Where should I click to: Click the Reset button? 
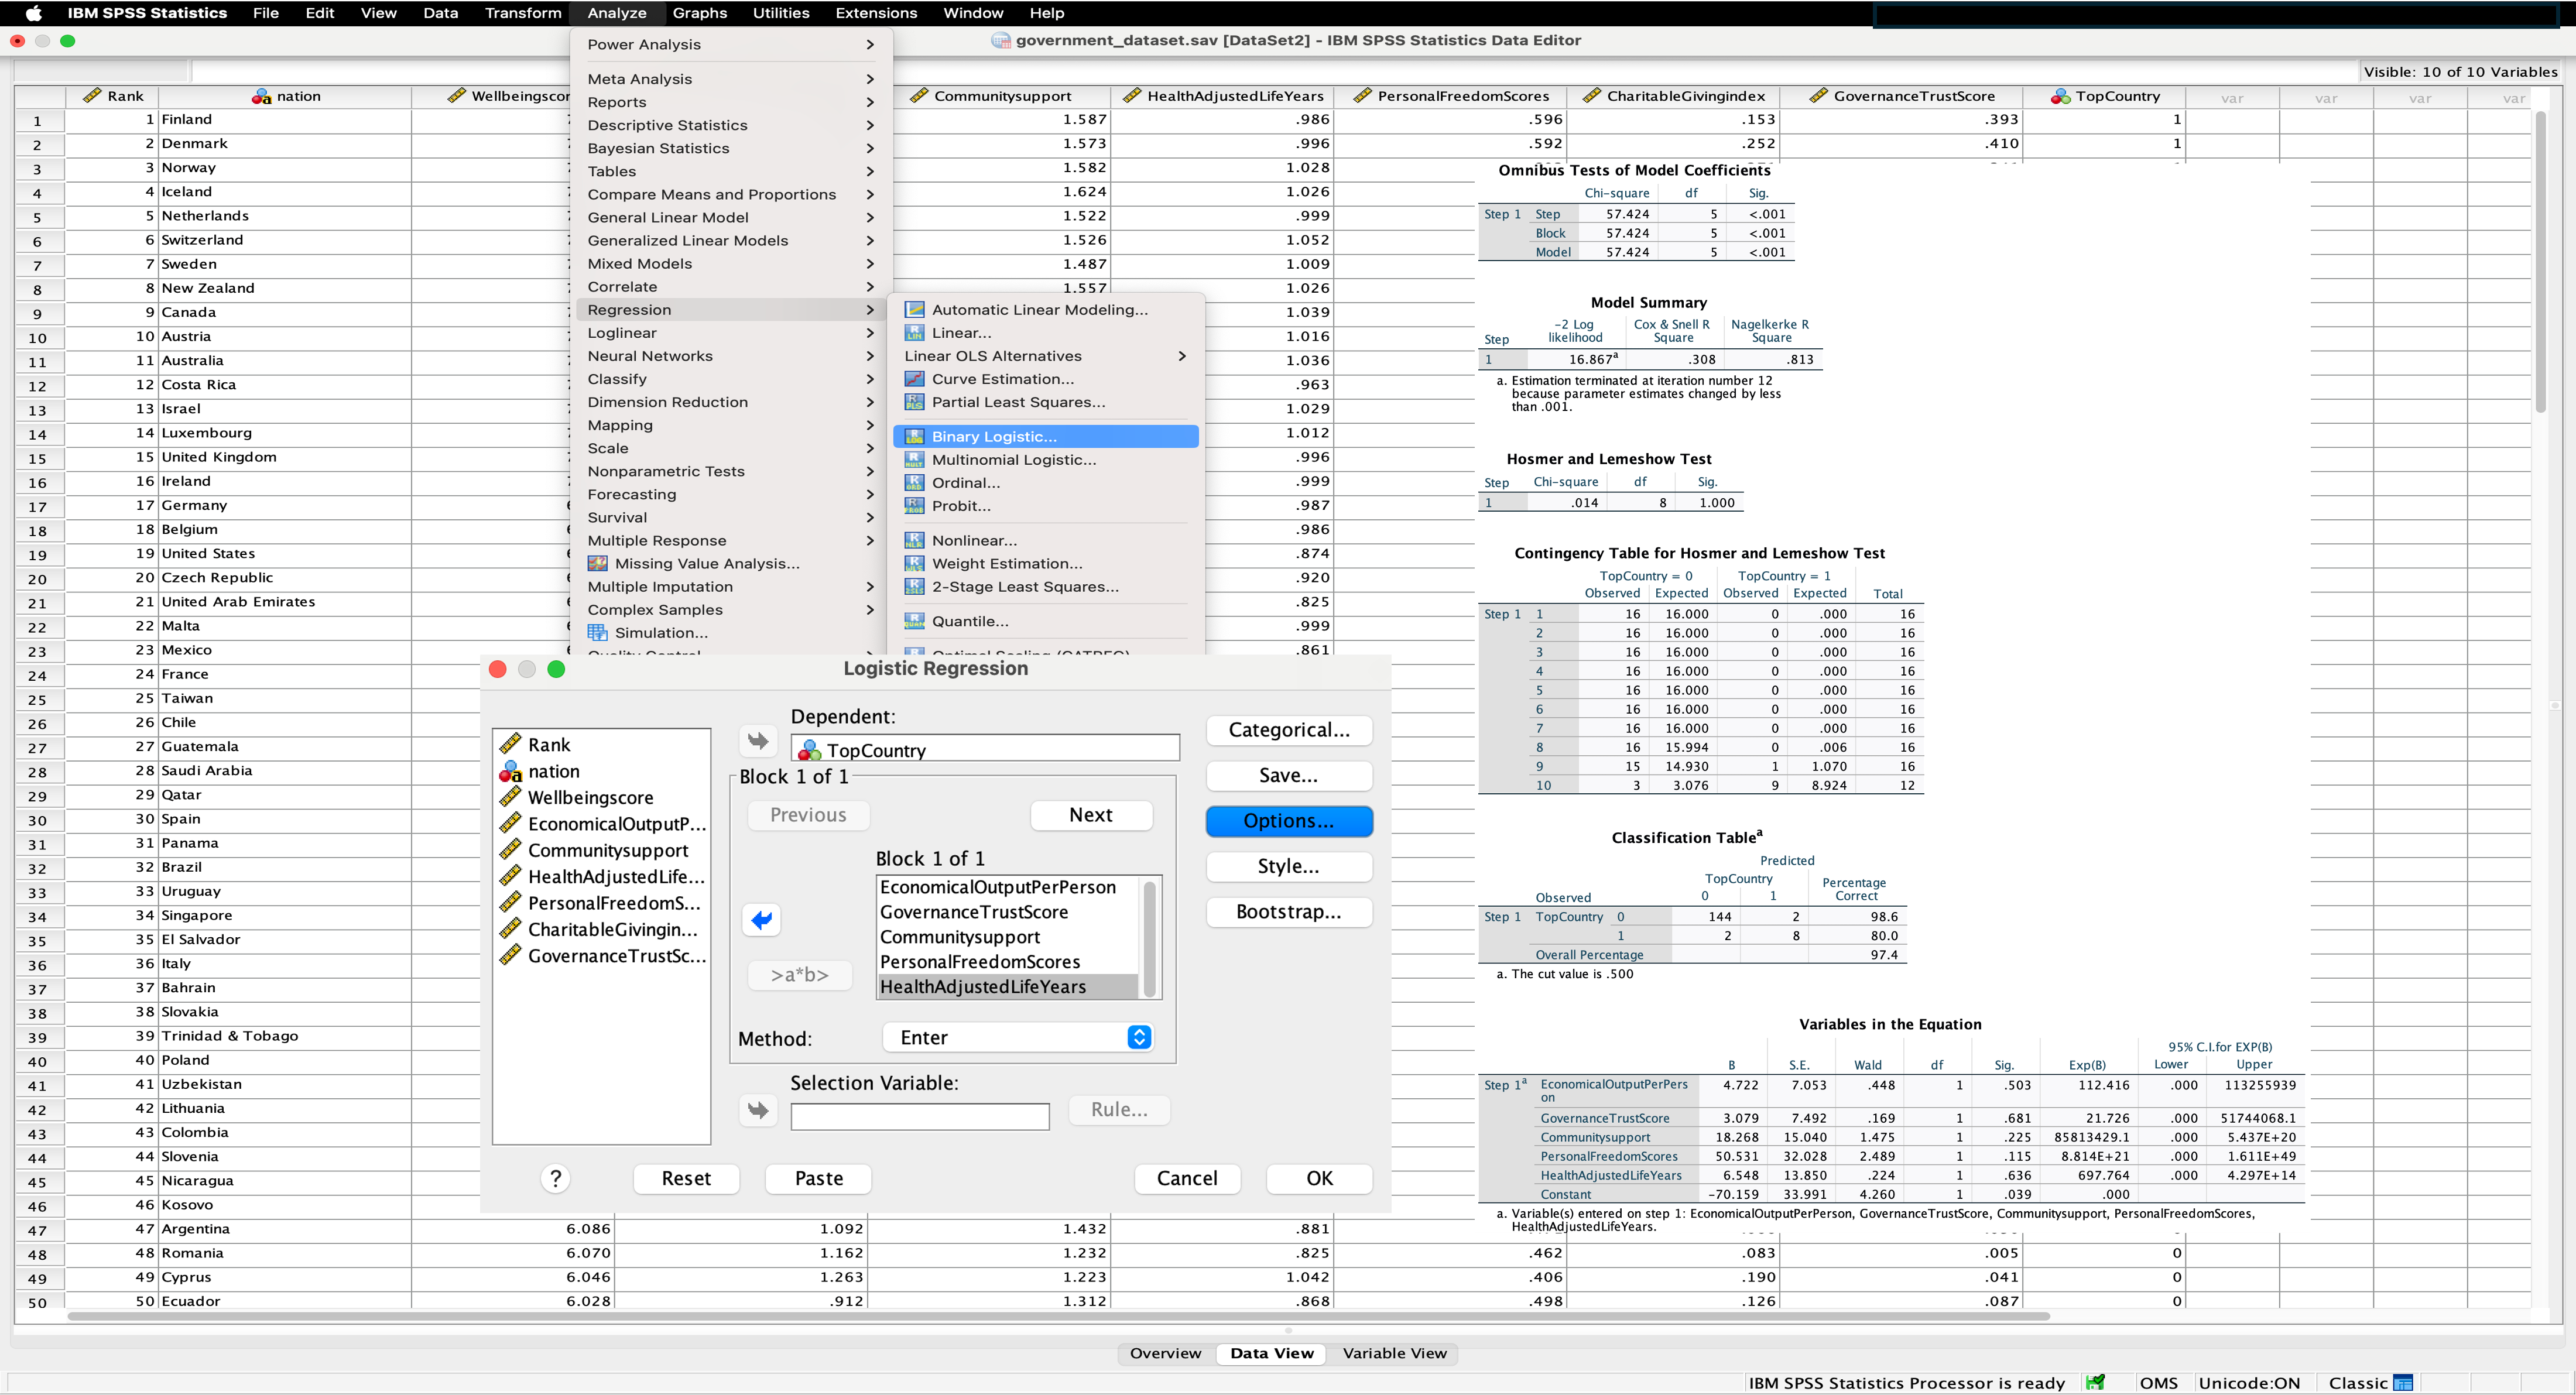click(686, 1179)
